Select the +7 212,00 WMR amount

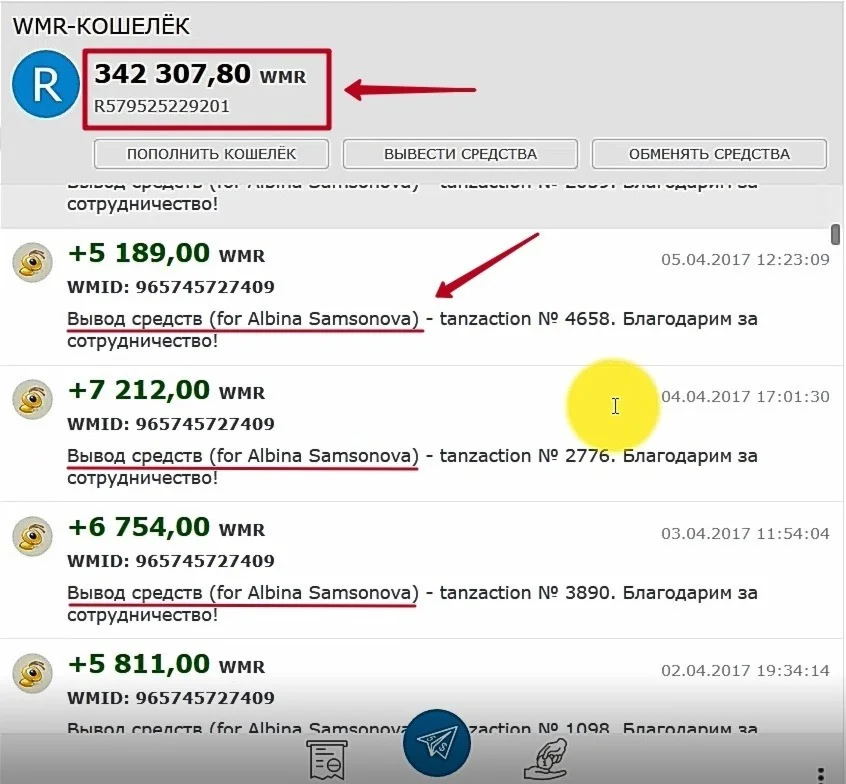(166, 390)
